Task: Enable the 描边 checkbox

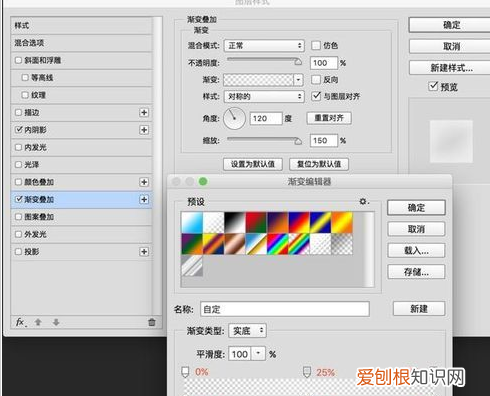Action: pyautogui.click(x=18, y=112)
